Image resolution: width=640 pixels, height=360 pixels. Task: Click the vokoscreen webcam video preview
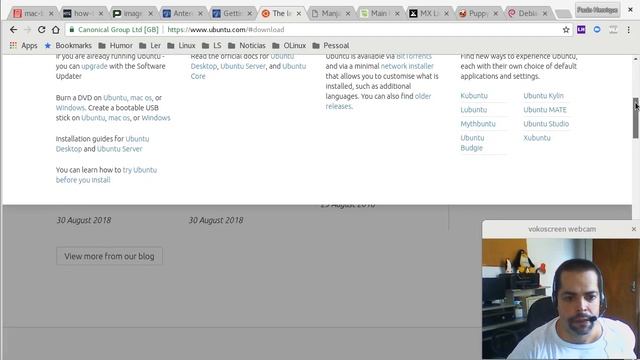point(561,299)
